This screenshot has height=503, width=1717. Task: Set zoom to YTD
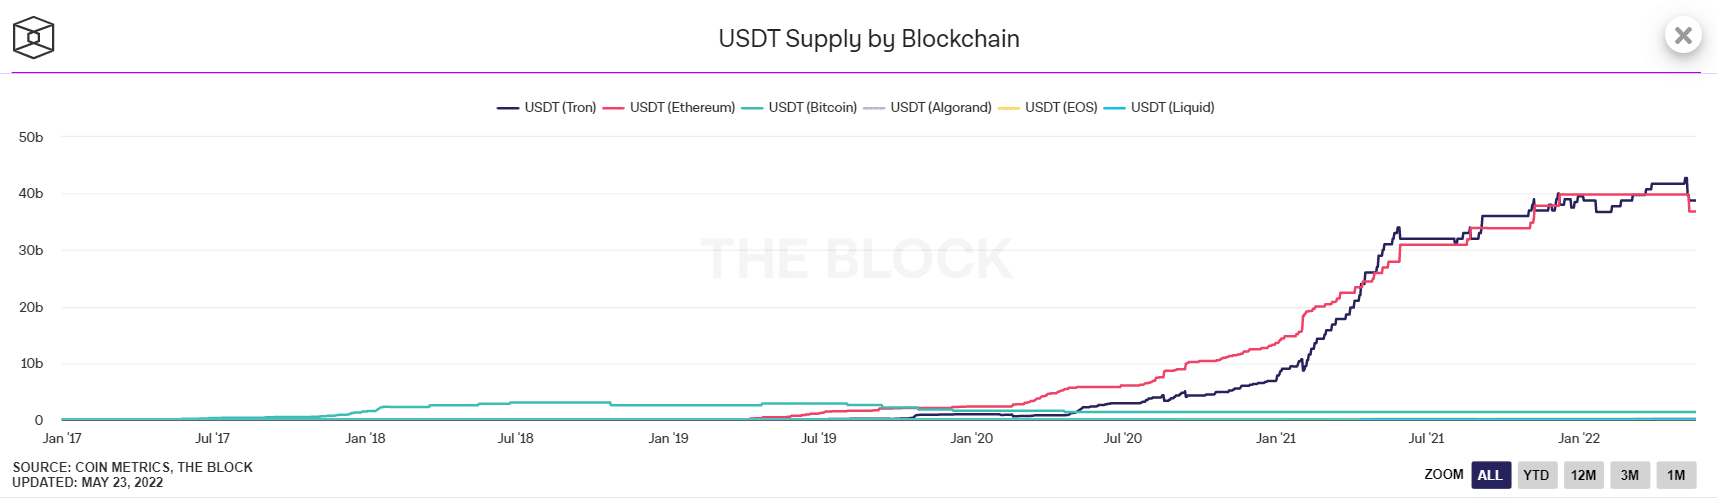click(1536, 475)
